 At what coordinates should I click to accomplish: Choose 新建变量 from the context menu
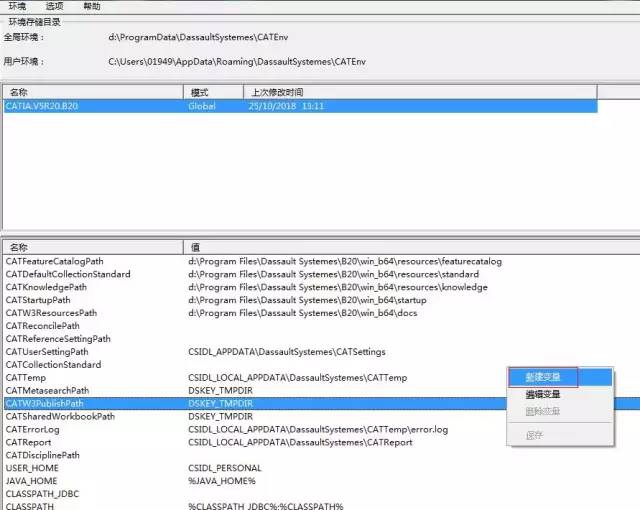click(x=543, y=377)
